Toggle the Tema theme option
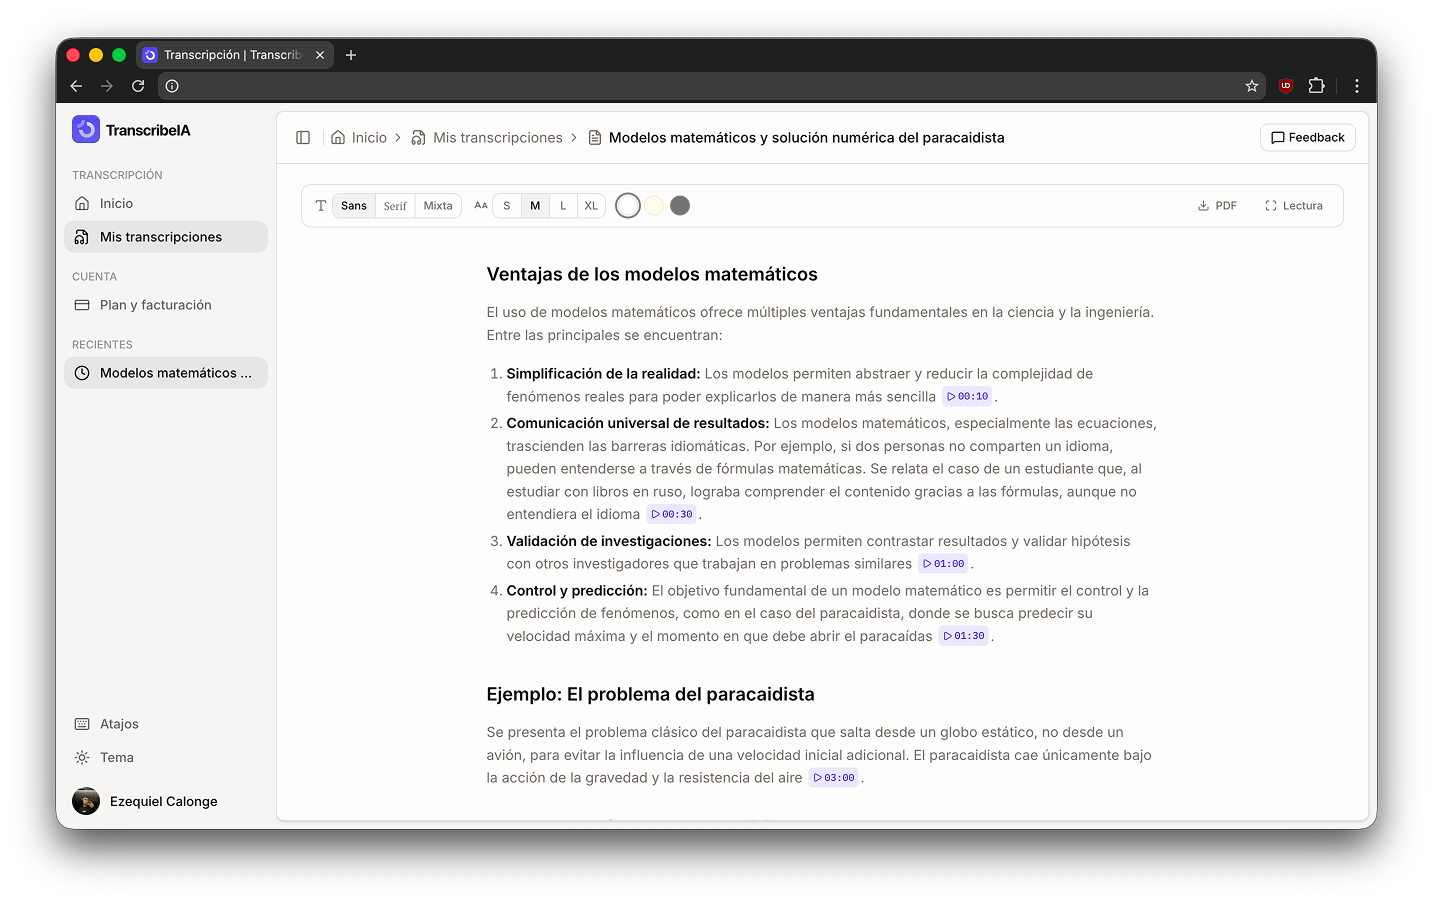1433x903 pixels. [83, 757]
